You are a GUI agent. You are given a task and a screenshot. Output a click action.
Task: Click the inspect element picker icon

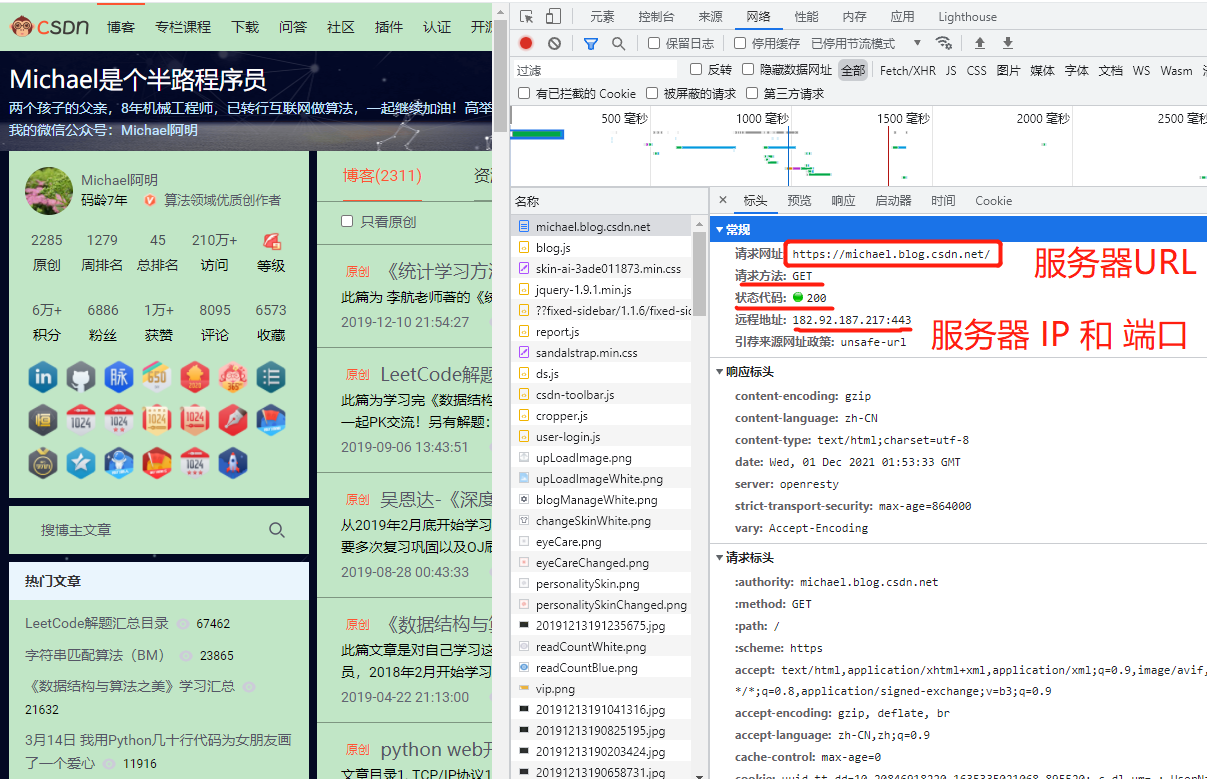click(527, 17)
